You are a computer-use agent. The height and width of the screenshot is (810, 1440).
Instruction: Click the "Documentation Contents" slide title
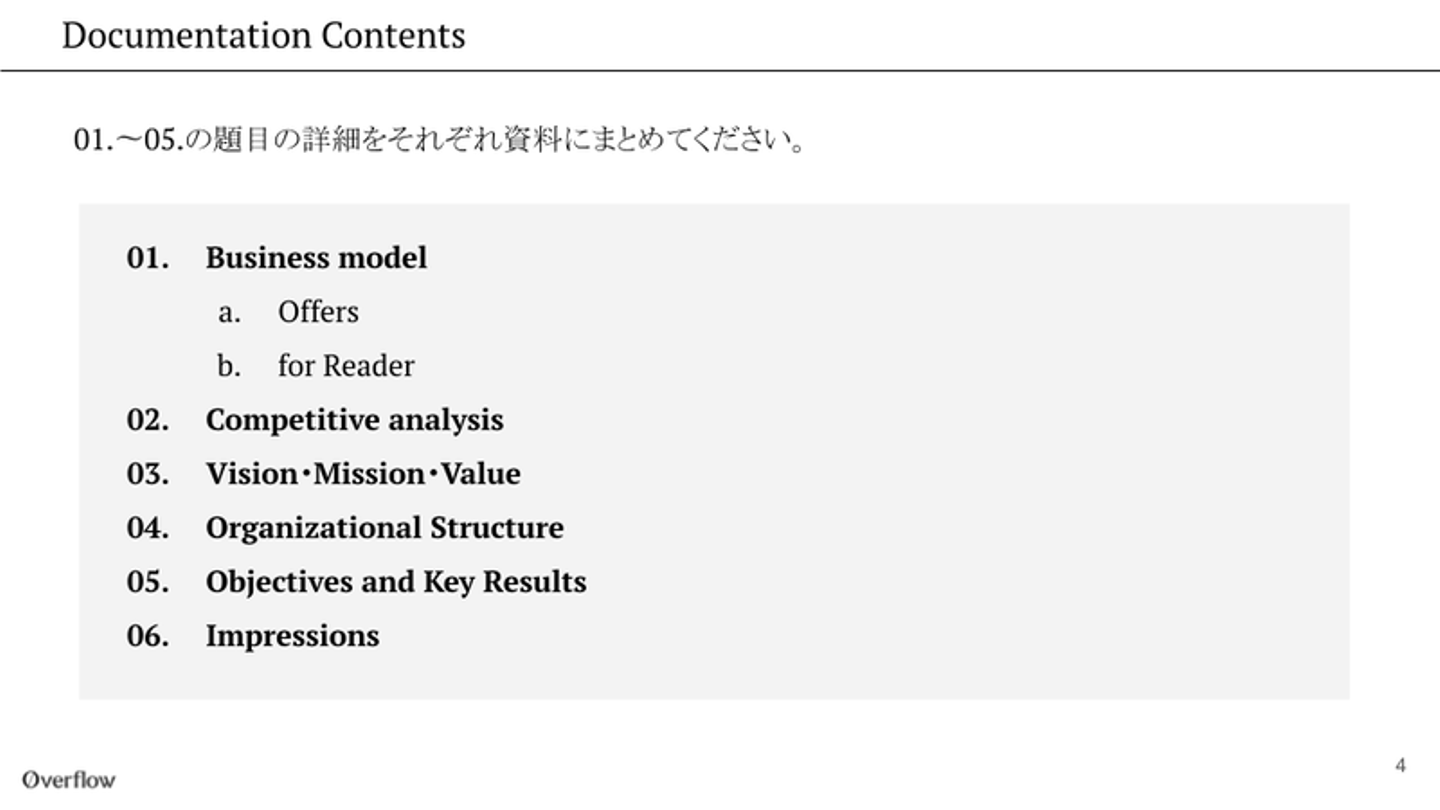263,36
